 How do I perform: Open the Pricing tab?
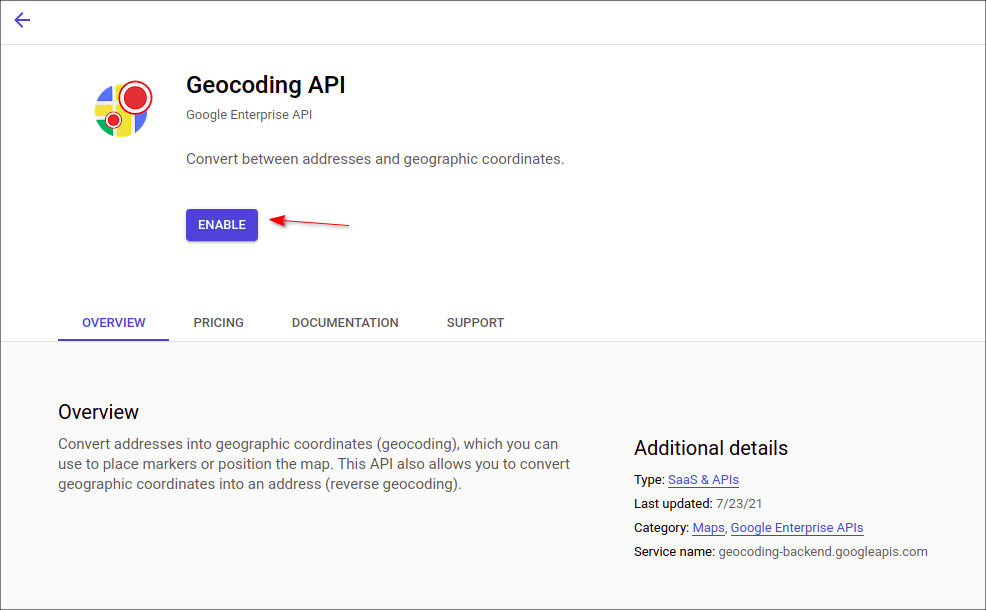218,323
